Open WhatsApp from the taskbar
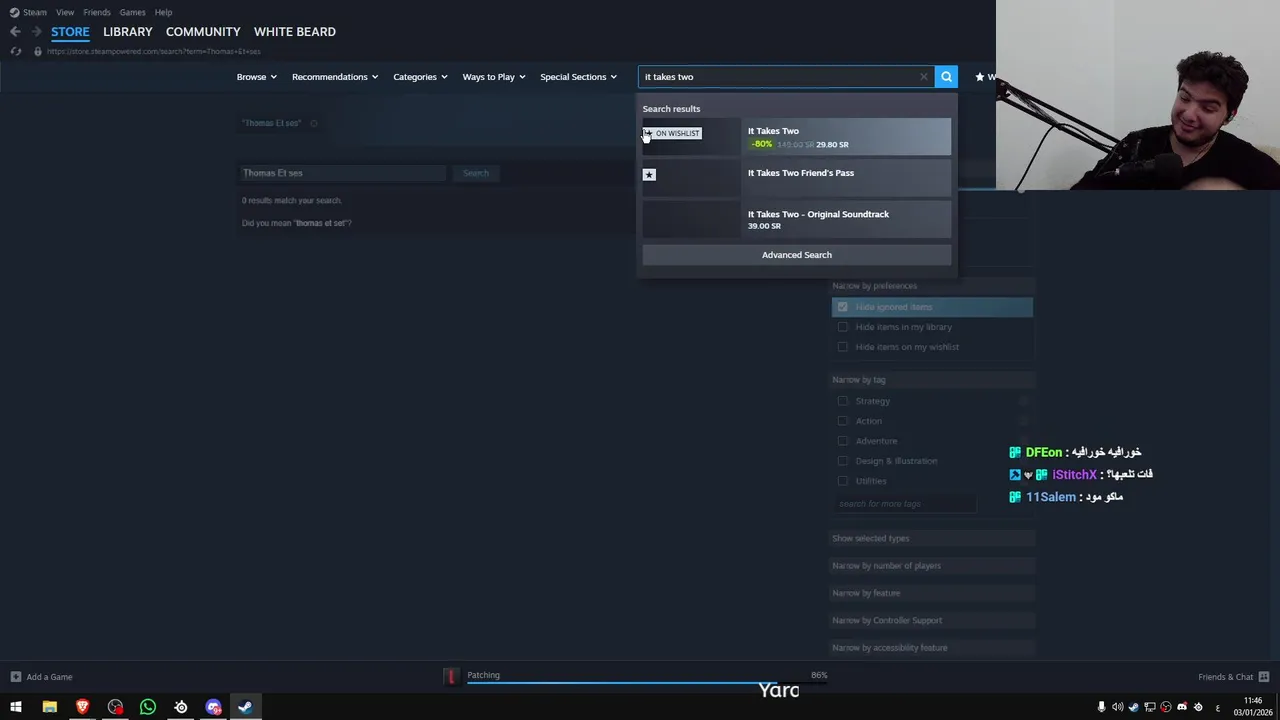Viewport: 1280px width, 720px height. point(148,707)
